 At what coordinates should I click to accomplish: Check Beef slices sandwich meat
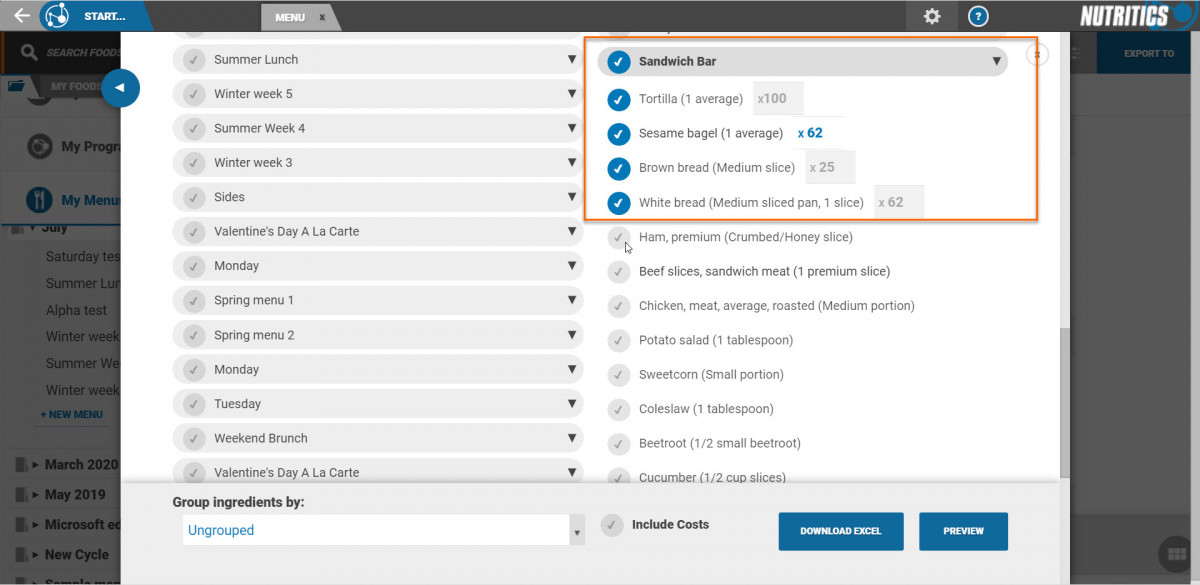pos(619,271)
